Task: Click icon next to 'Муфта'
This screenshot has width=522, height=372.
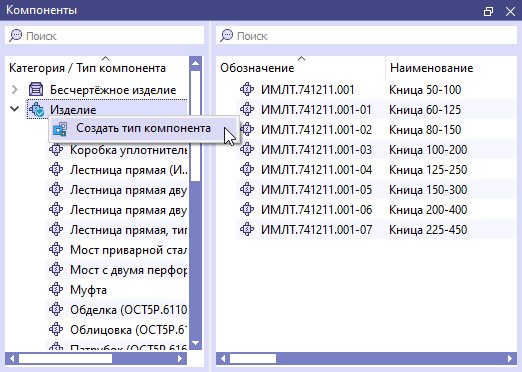Action: tap(56, 290)
